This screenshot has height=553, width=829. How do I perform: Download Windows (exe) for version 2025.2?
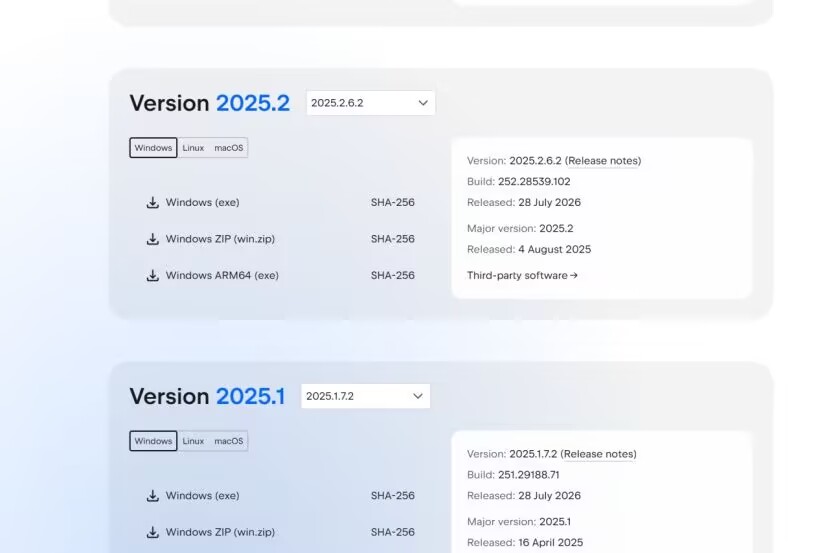click(202, 202)
